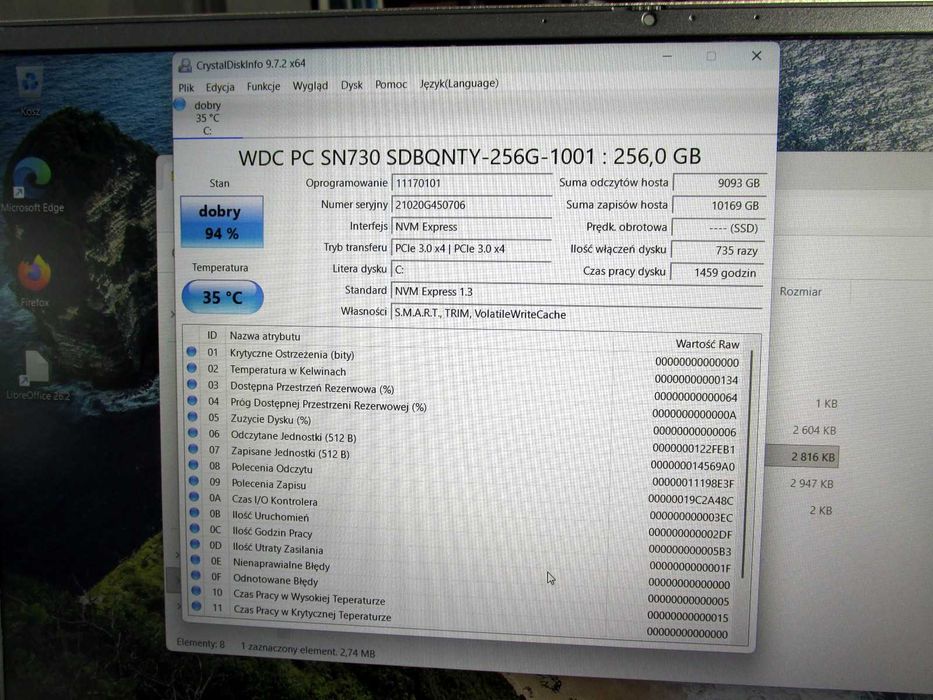This screenshot has height=700, width=933.
Task: Click the Suma odczytów hosta value 9093 GB
Action: click(x=718, y=183)
